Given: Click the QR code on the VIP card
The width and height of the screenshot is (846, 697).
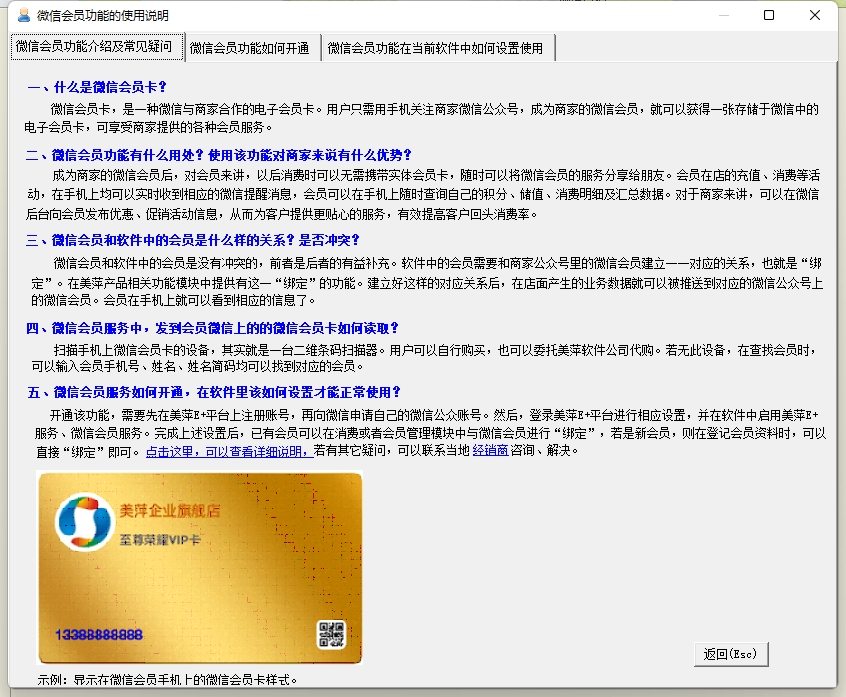Looking at the screenshot, I should (x=331, y=634).
